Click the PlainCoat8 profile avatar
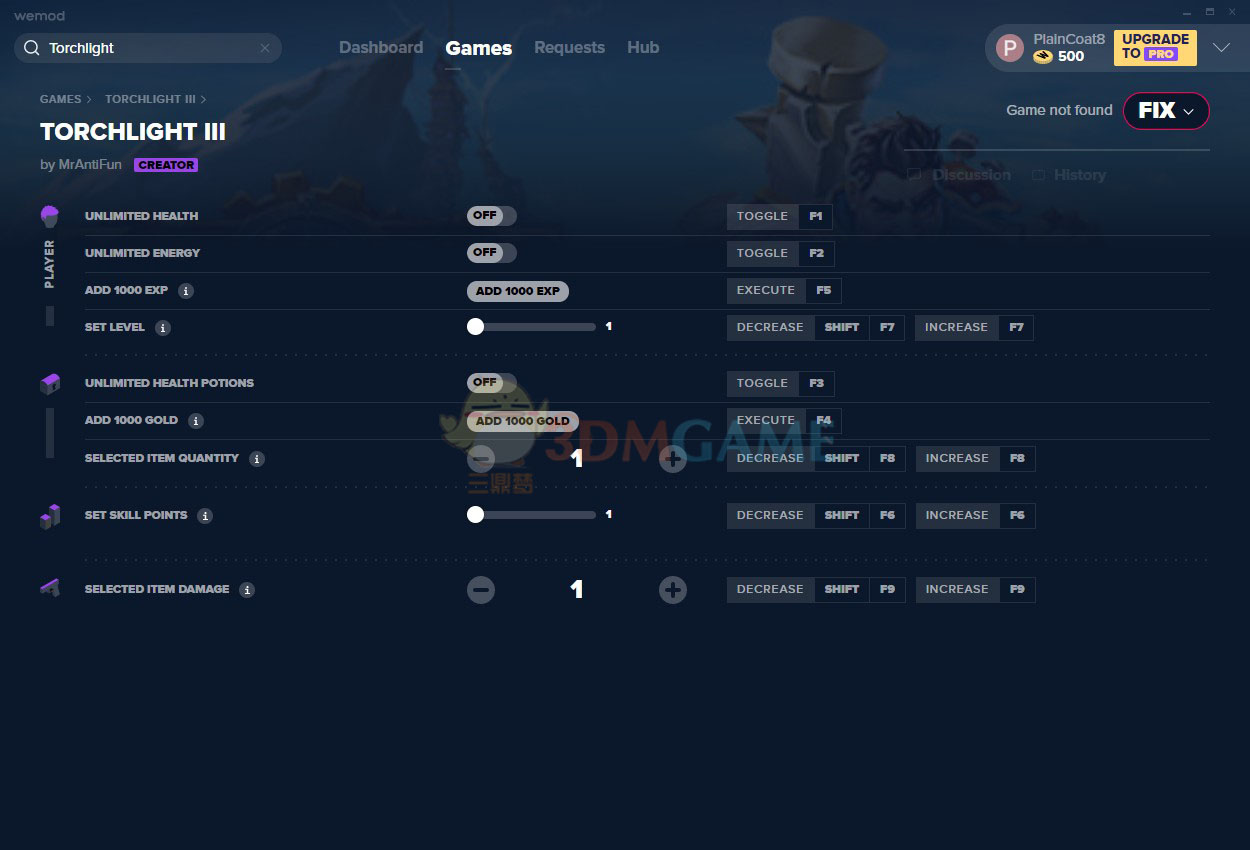This screenshot has height=850, width=1250. [1010, 48]
